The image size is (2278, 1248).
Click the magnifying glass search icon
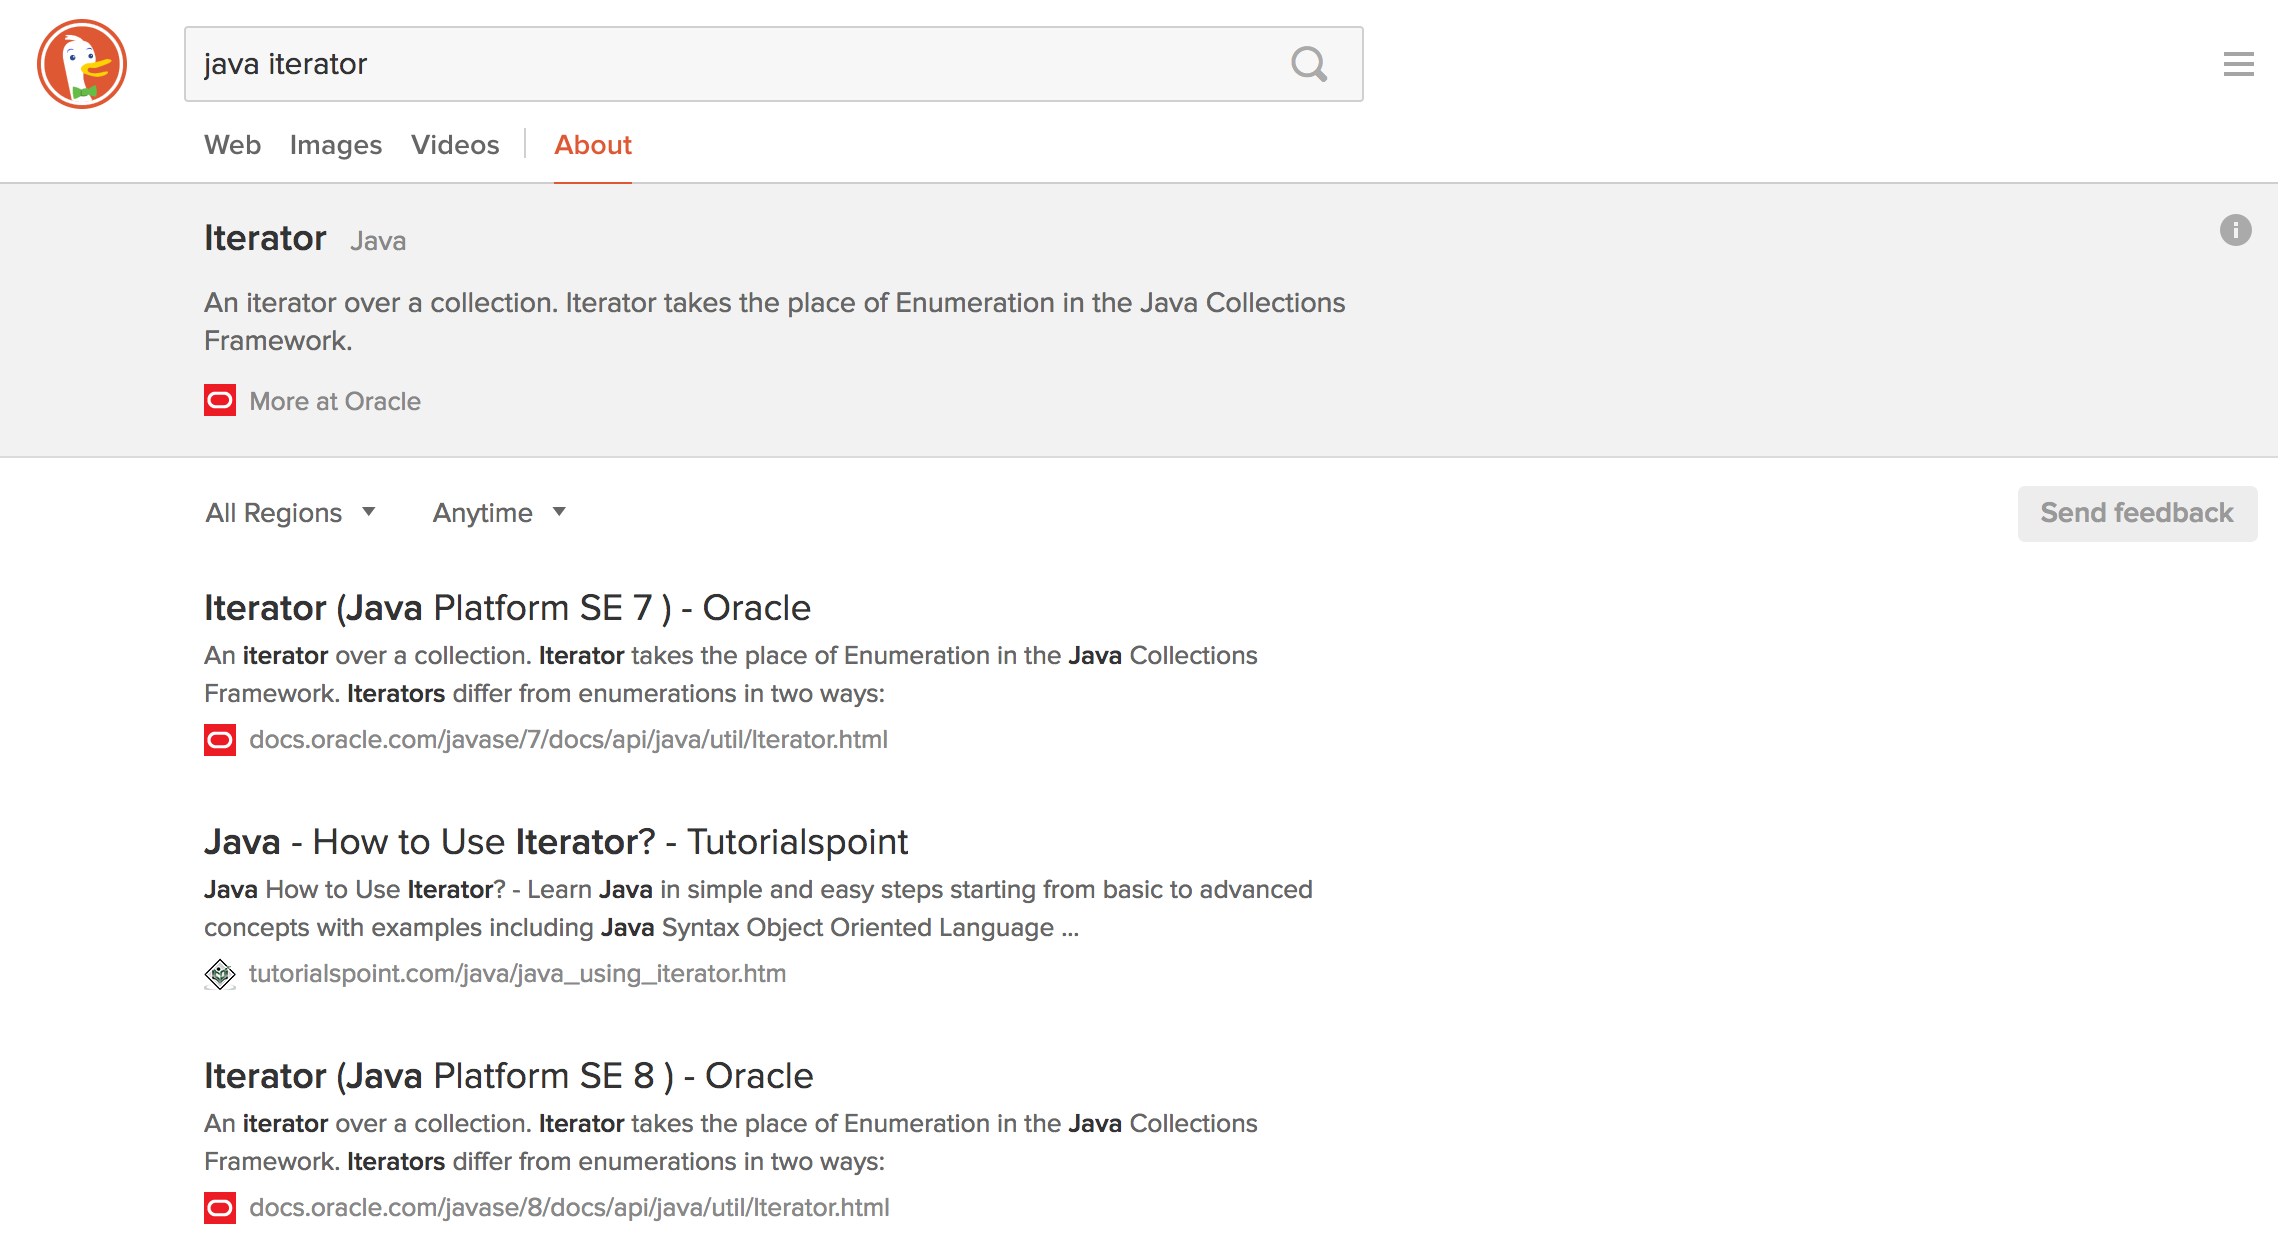click(1308, 65)
